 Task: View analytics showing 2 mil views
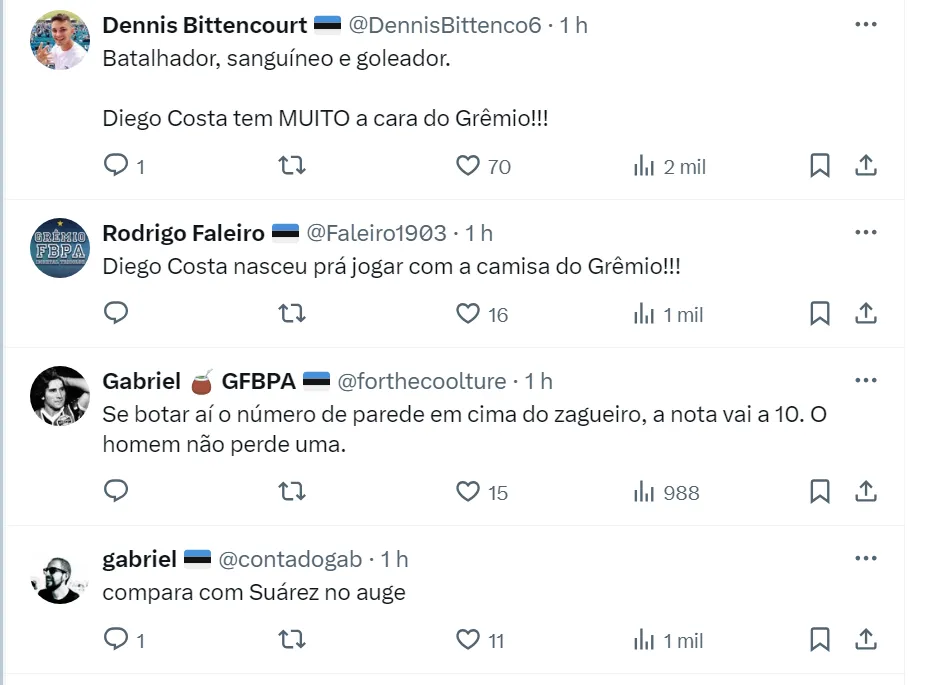click(669, 166)
